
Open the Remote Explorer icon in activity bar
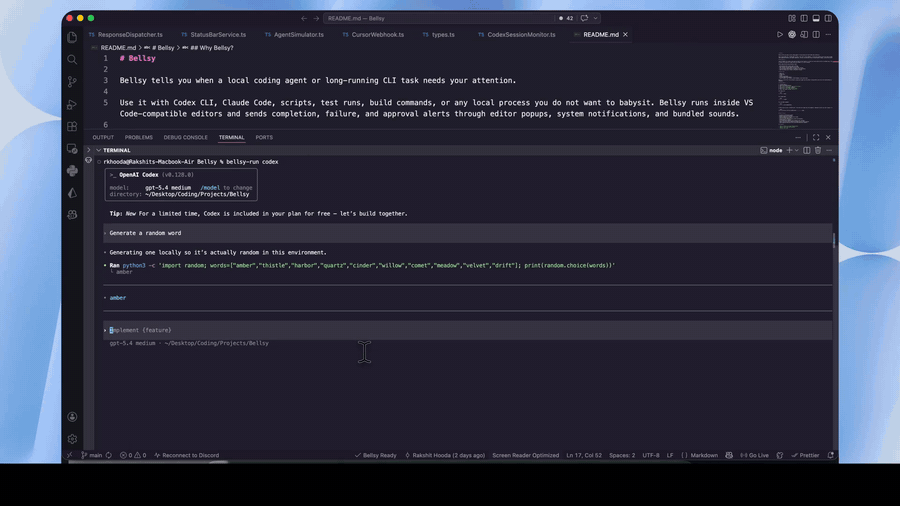pyautogui.click(x=72, y=149)
